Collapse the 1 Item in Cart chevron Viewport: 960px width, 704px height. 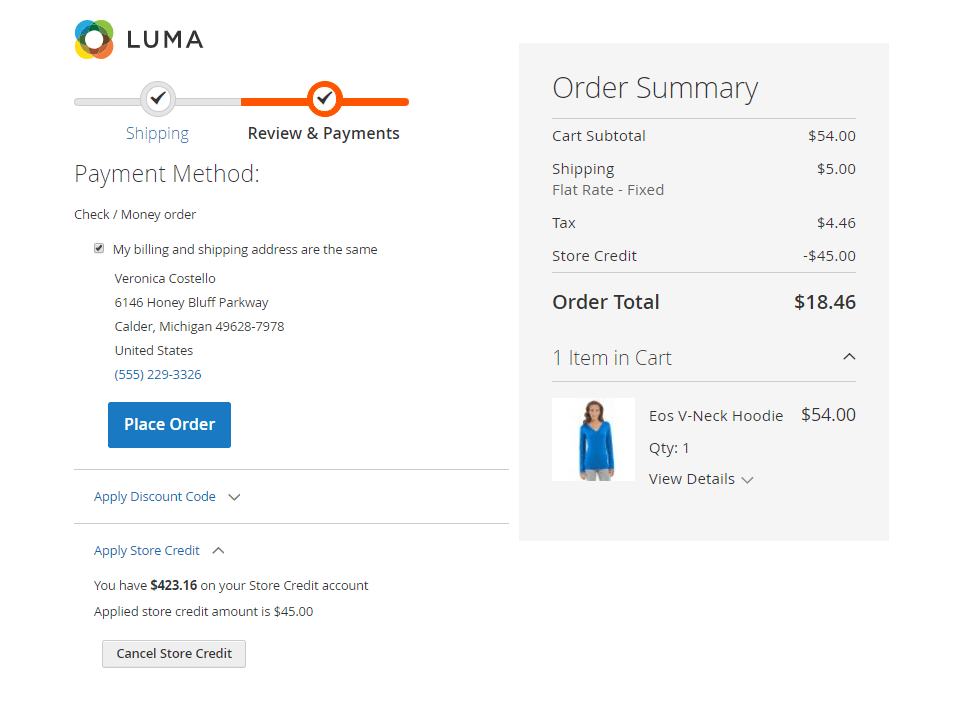849,357
